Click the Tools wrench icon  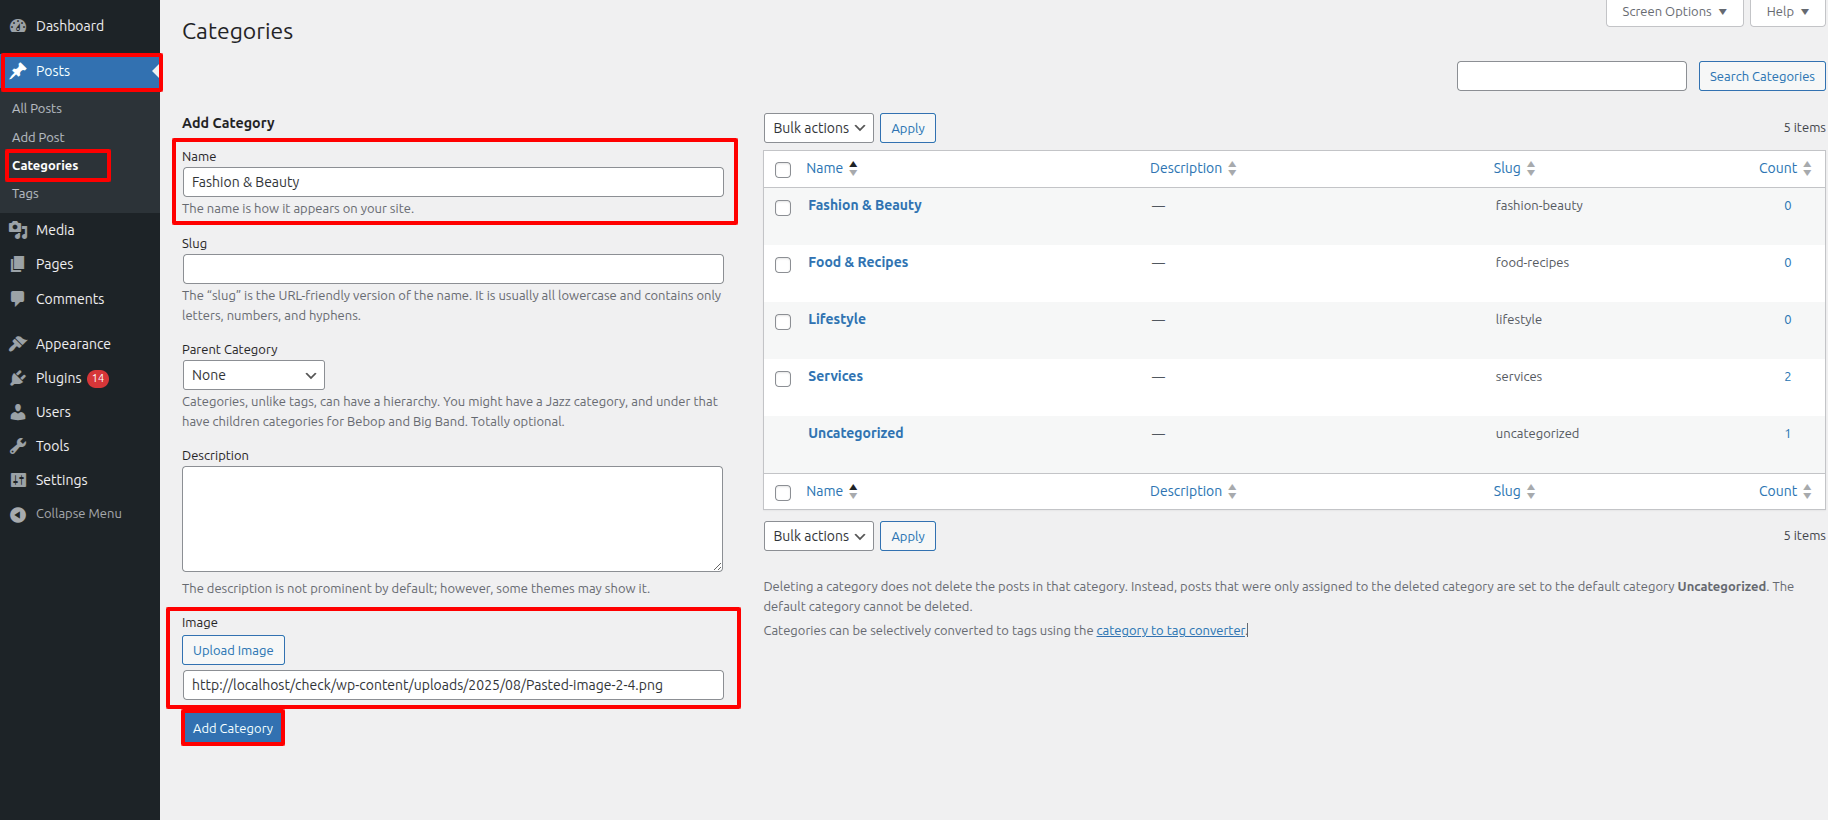coord(18,446)
